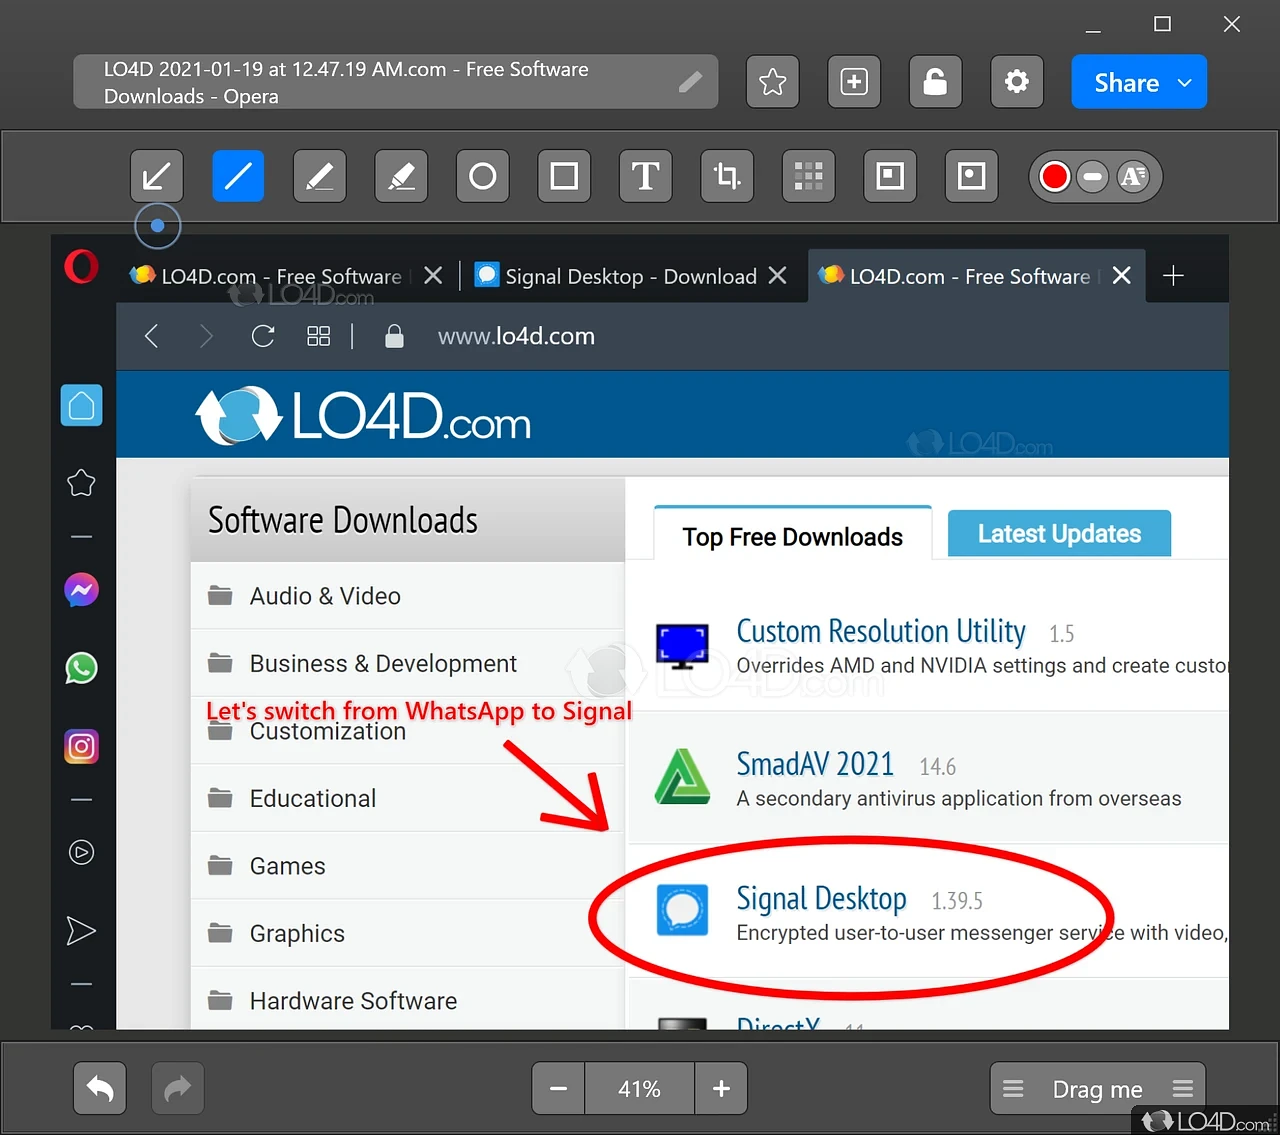Toggle favorite star for this capture
The width and height of the screenshot is (1280, 1135).
pyautogui.click(x=772, y=82)
